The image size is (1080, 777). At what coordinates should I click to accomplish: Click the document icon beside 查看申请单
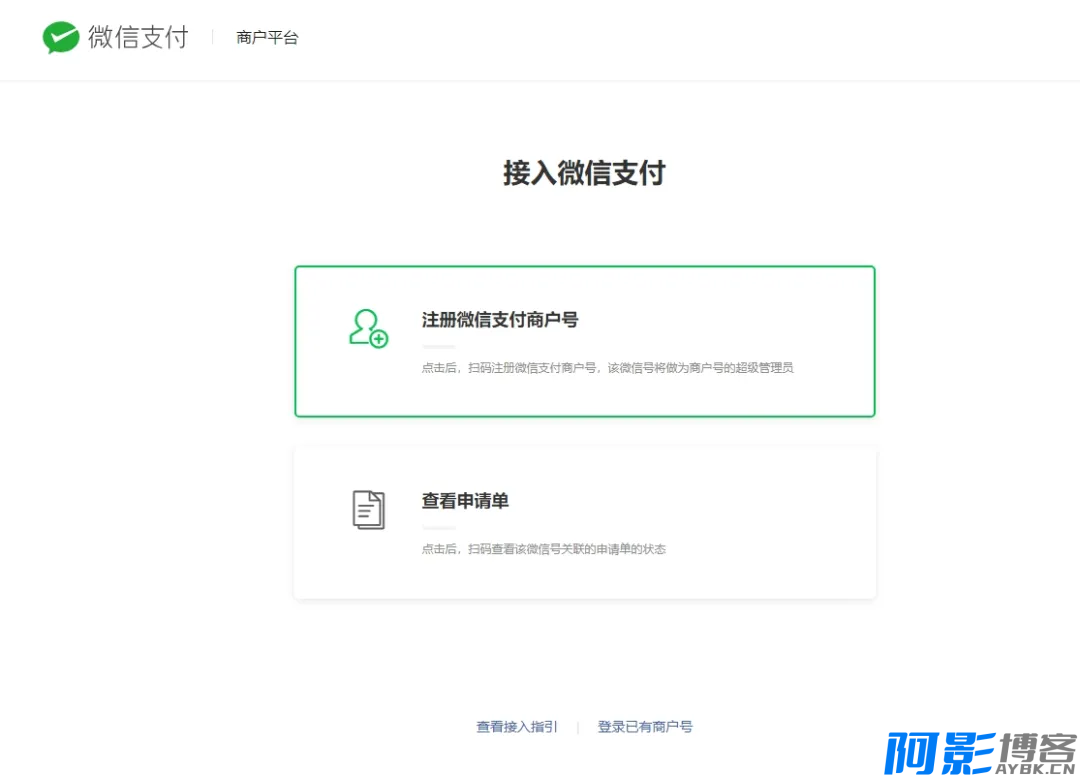[368, 510]
